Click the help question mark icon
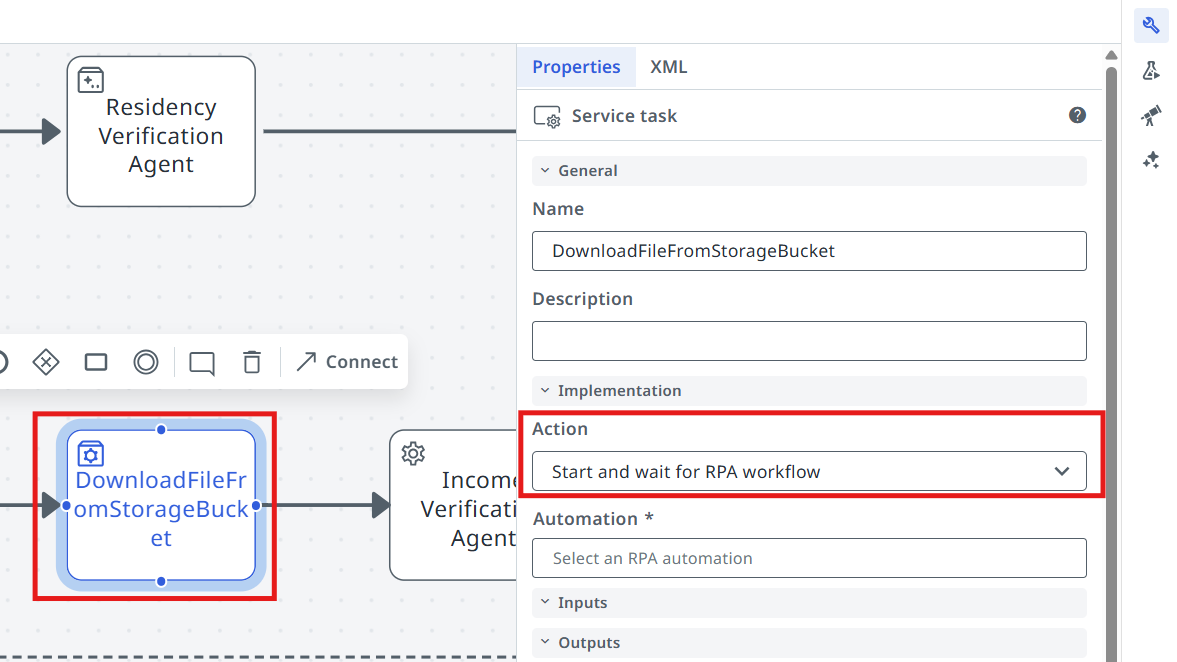This screenshot has height=662, width=1177. 1077,115
